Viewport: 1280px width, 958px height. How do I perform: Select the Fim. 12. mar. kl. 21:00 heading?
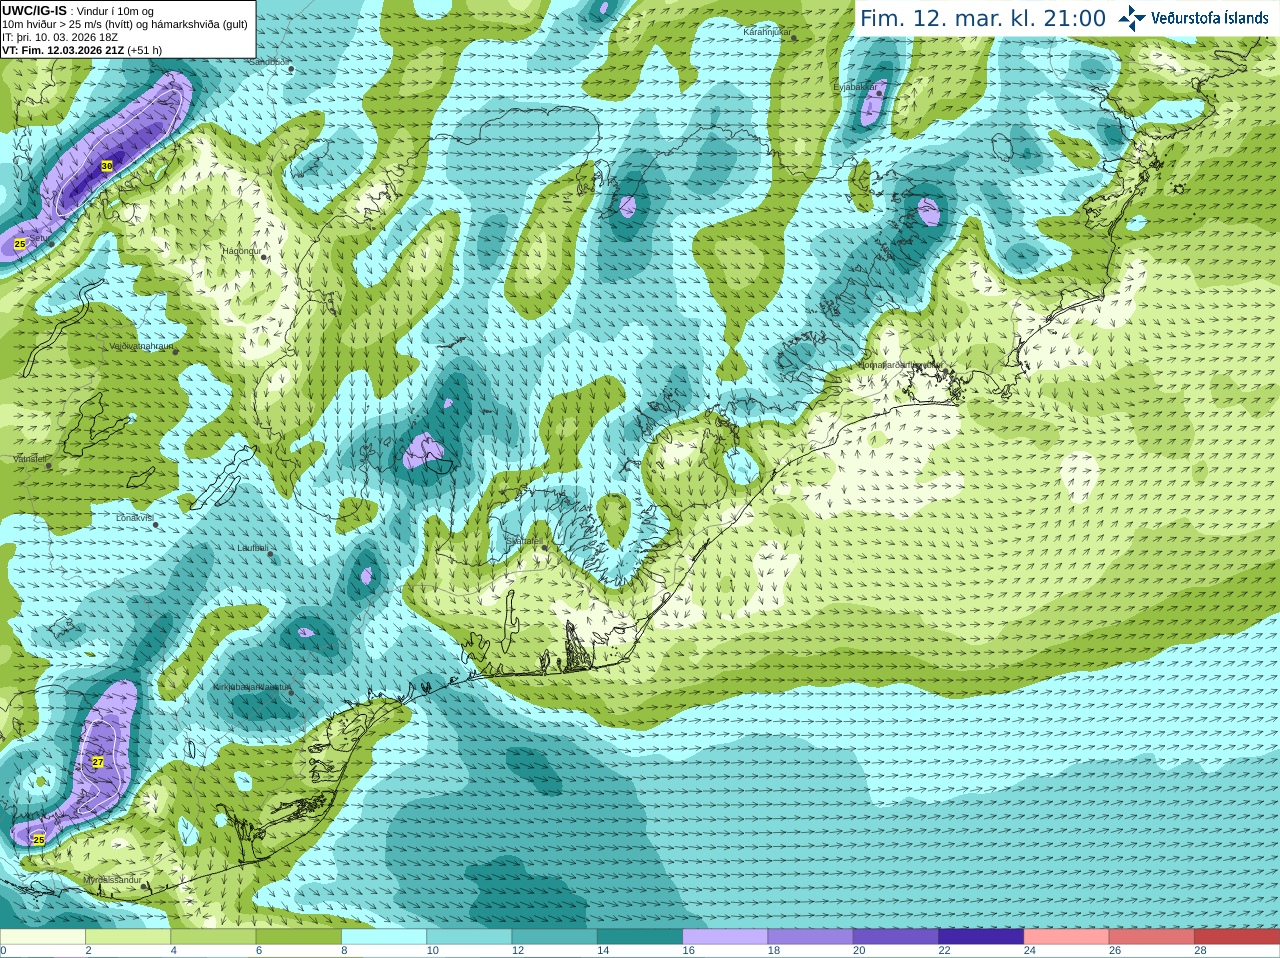tap(983, 19)
